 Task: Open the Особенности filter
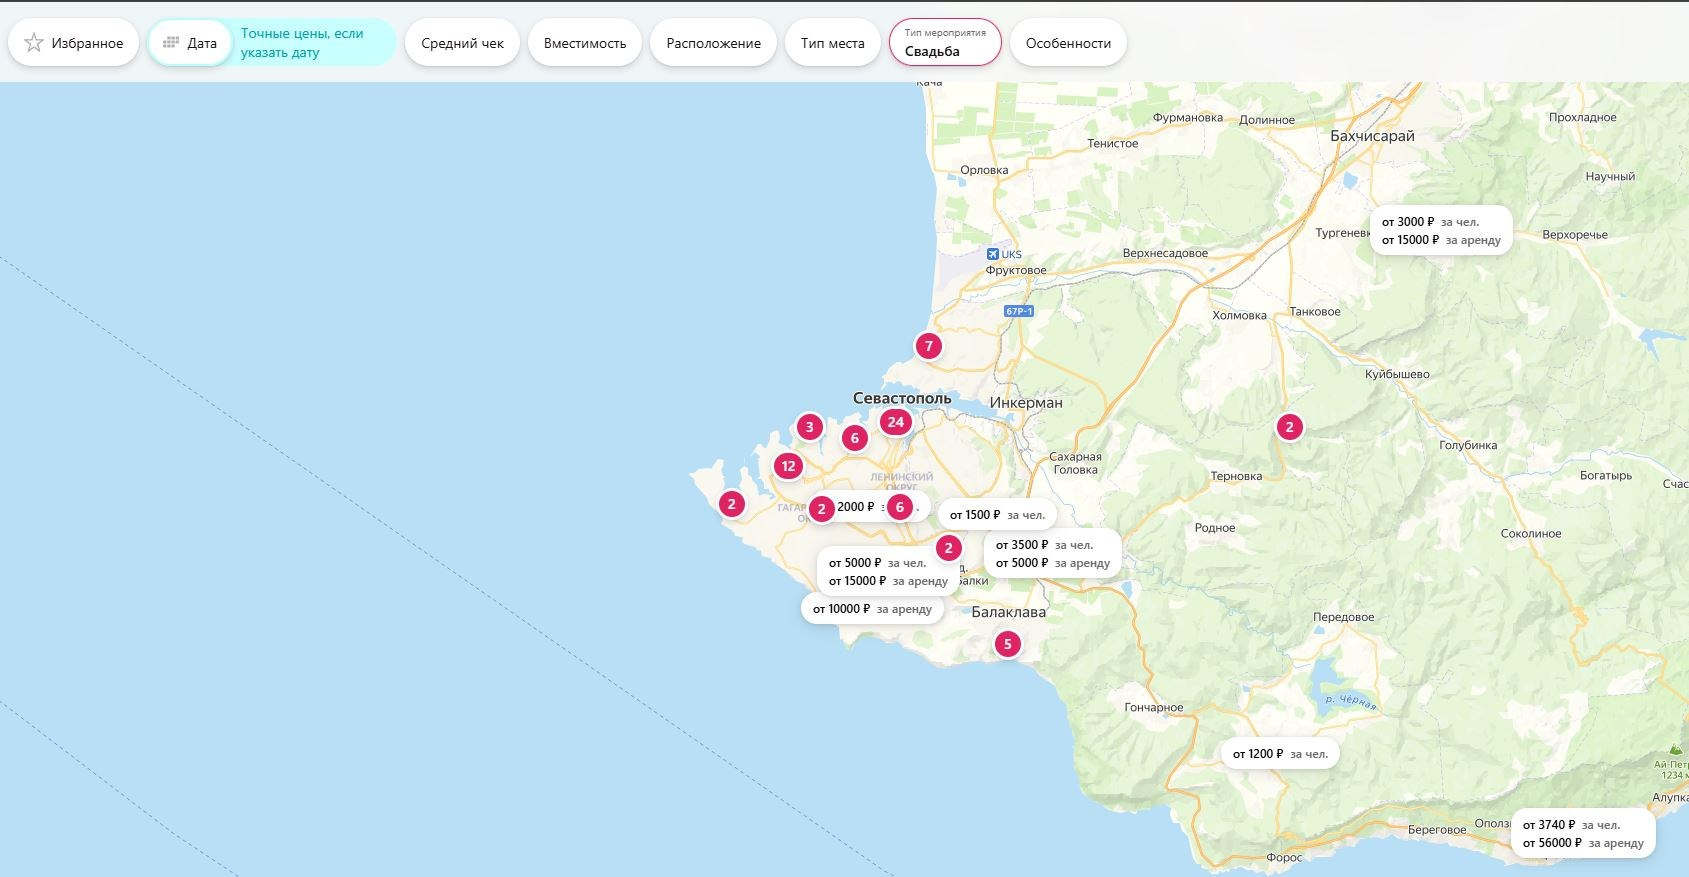1068,43
